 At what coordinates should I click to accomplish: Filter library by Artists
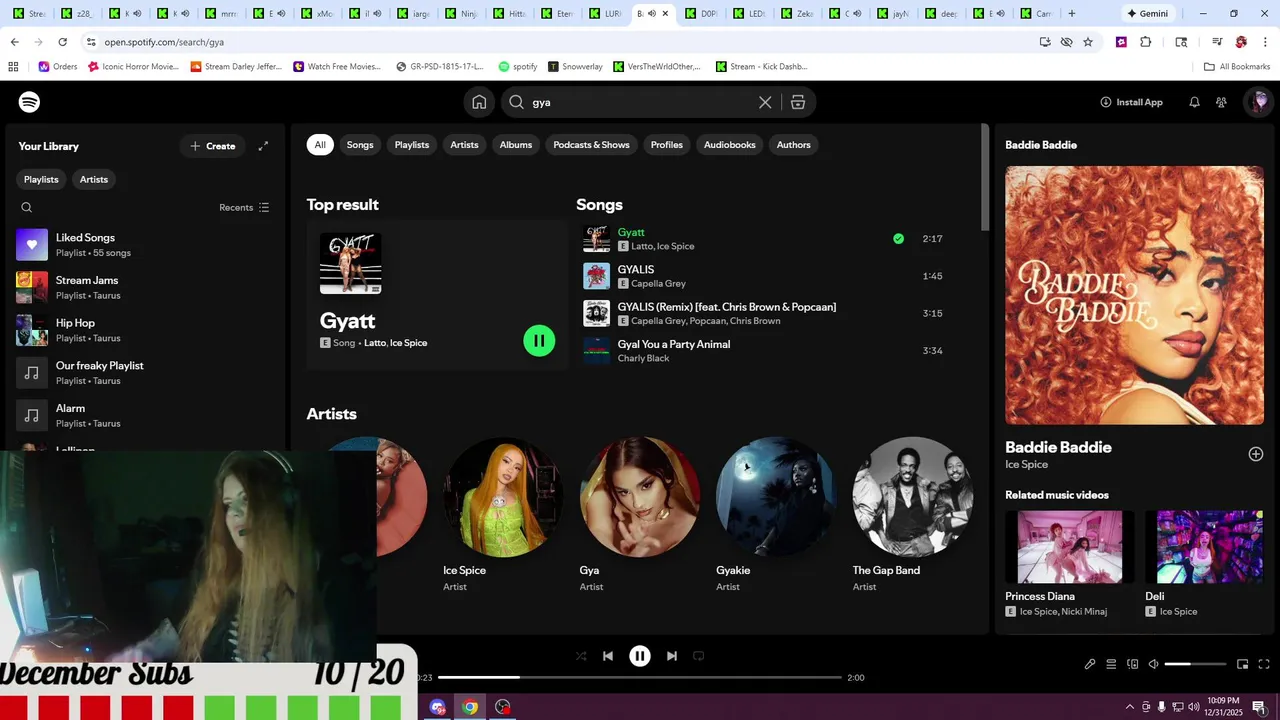pyautogui.click(x=94, y=179)
